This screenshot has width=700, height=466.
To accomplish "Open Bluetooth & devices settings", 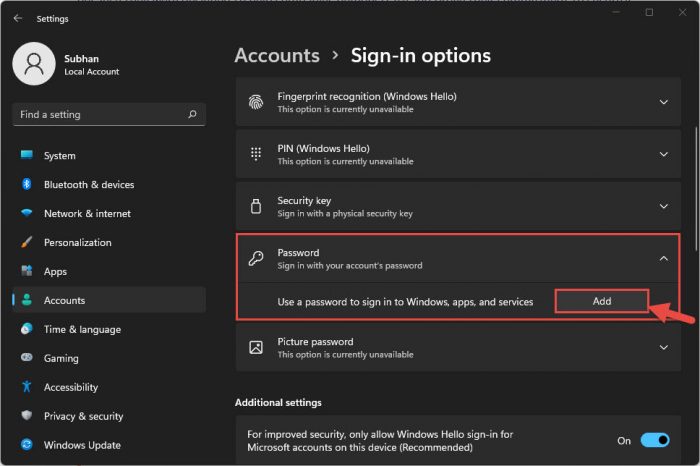I will 109,184.
